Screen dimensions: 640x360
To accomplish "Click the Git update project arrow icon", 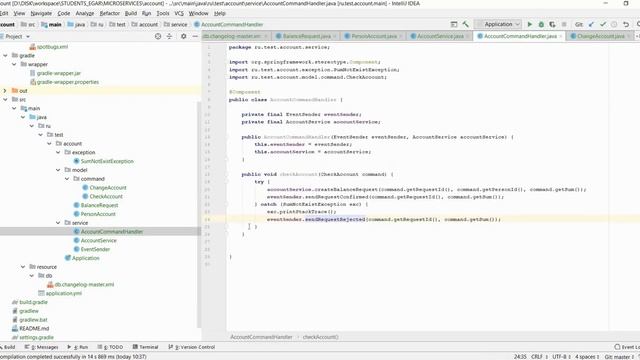I will coord(591,24).
